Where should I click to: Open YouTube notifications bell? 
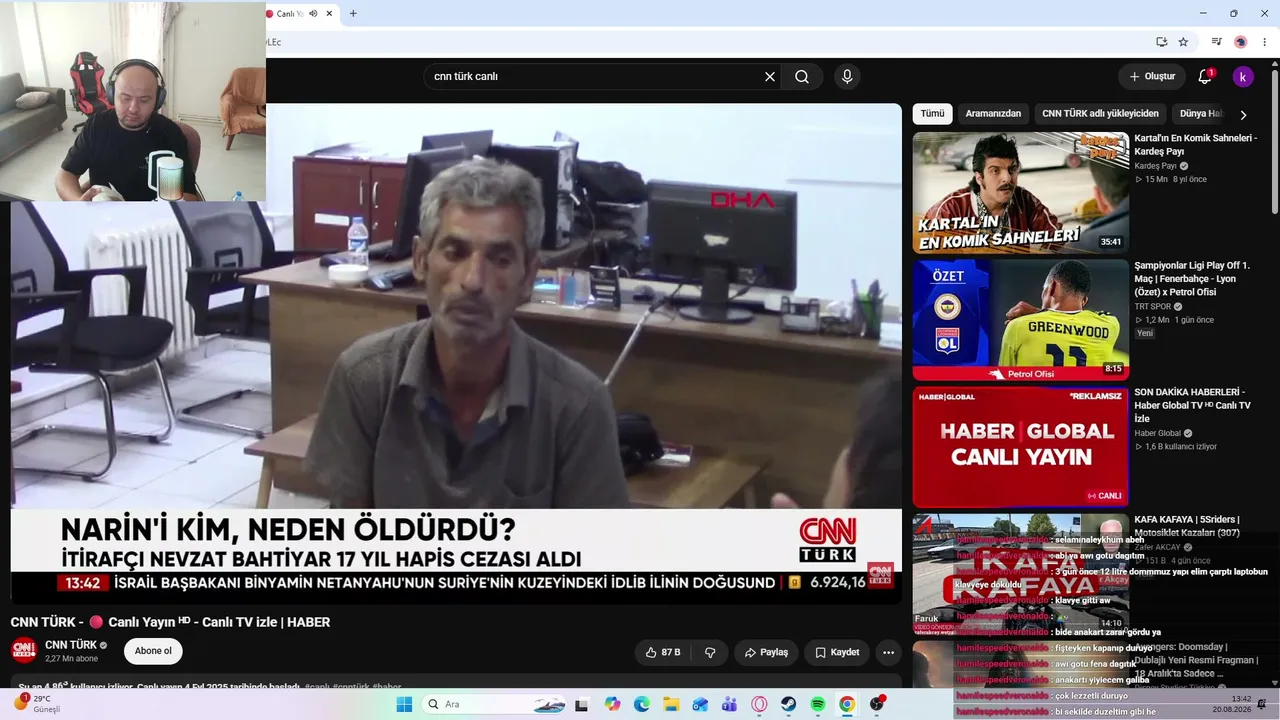click(1205, 77)
